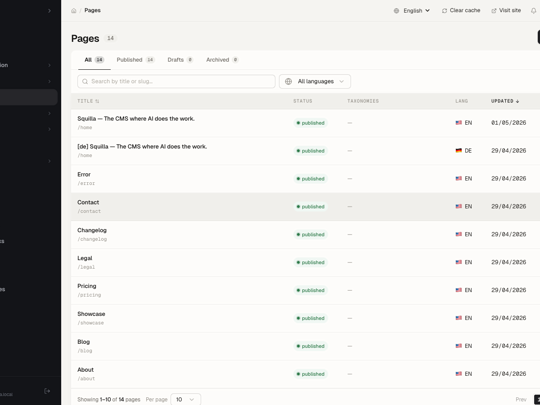Screen dimensions: 540x405
Task: Click the published badge on the Error row
Action: pos(311,179)
